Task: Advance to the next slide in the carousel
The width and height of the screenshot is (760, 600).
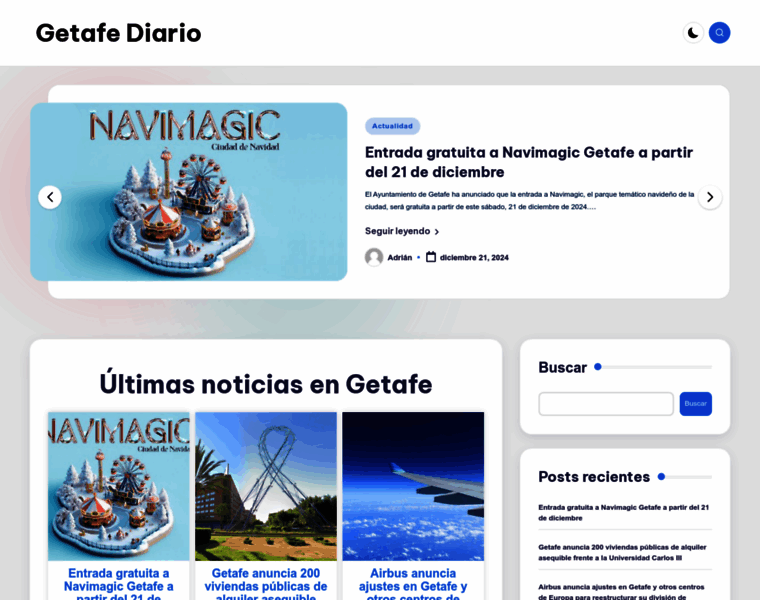Action: pyautogui.click(x=710, y=197)
